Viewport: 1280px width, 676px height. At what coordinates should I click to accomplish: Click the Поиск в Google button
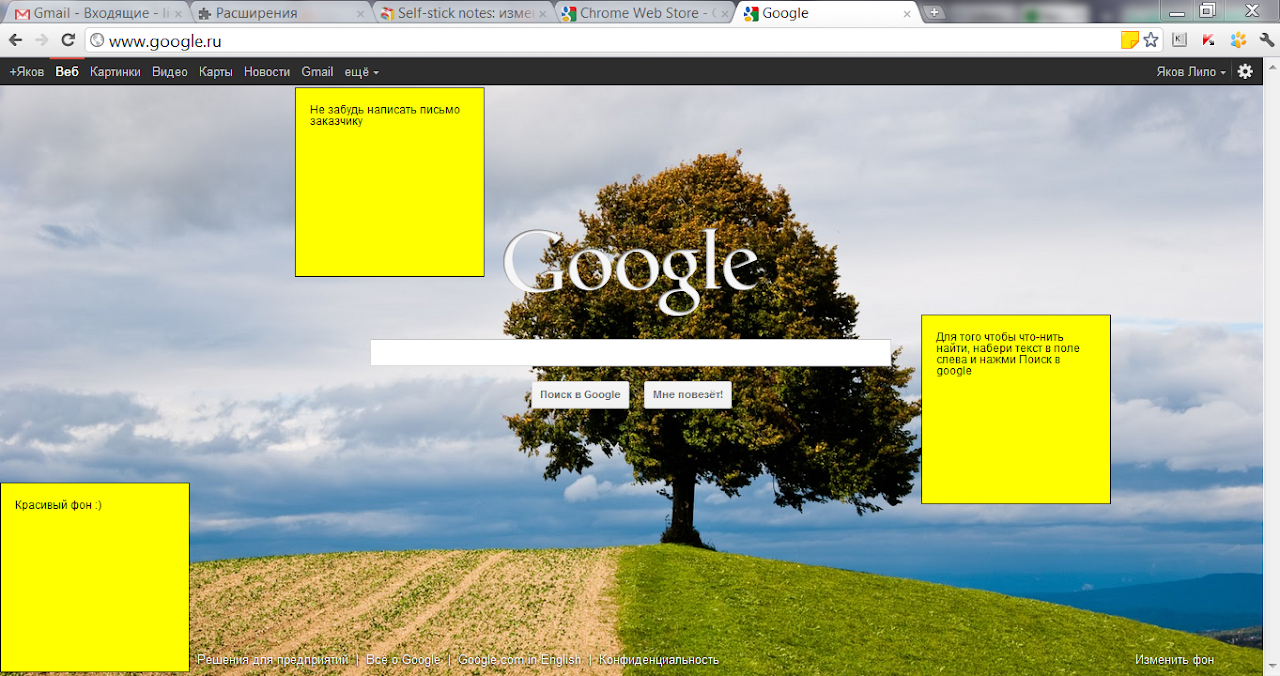[580, 395]
